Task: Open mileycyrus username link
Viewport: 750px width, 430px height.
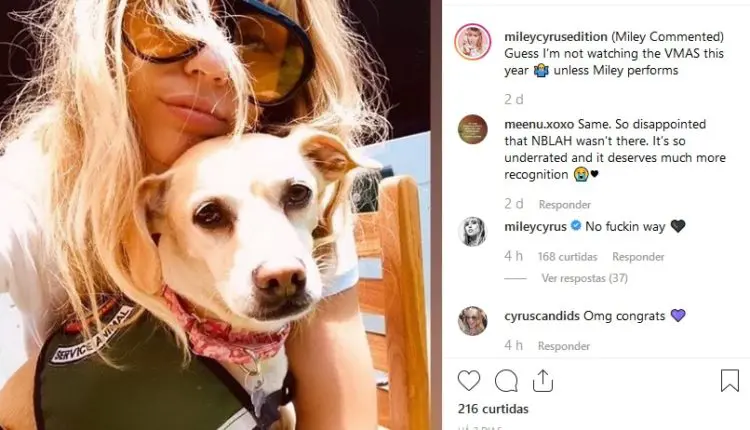Action: [535, 226]
